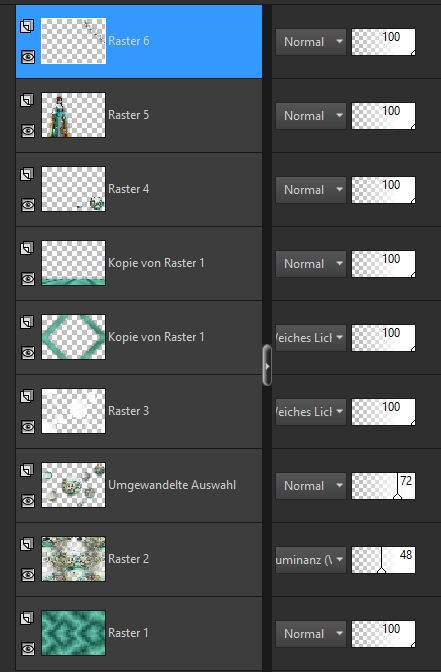Viewport: 441px width, 672px height.
Task: Click the layer link icon of Umgewandelte Auswahl
Action: pyautogui.click(x=27, y=470)
